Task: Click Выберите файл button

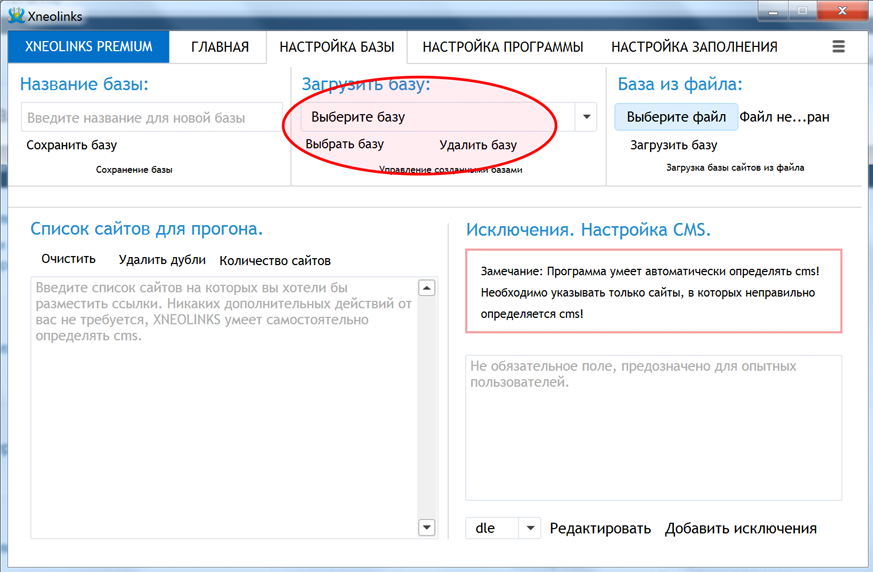Action: (676, 117)
